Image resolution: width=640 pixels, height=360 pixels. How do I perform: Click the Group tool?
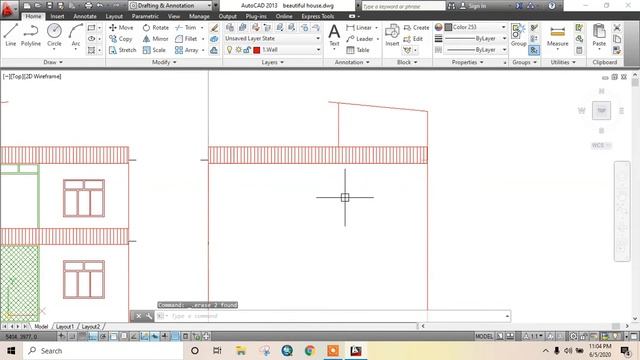click(x=518, y=35)
